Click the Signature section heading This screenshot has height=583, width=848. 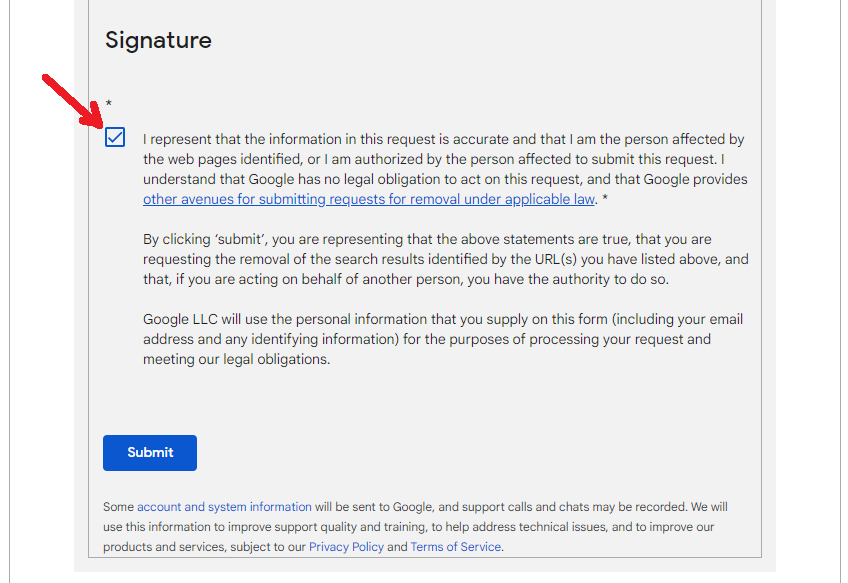[x=158, y=40]
